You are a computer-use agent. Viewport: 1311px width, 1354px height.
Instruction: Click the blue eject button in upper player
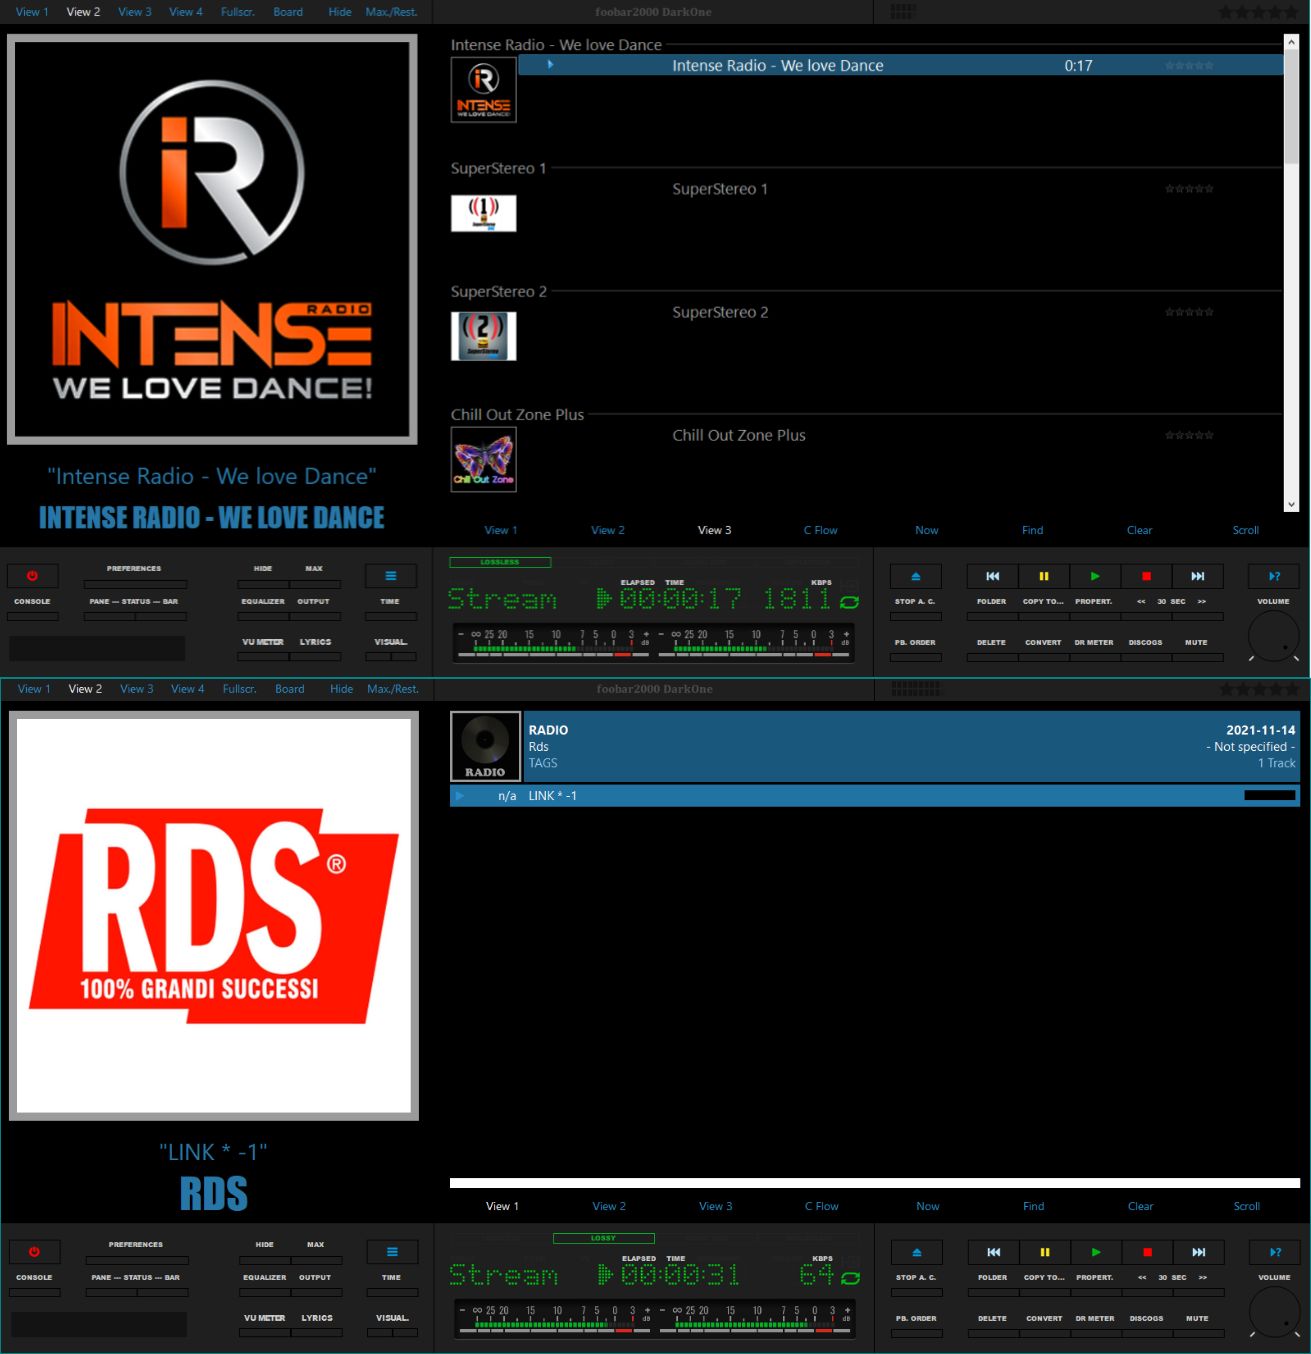pos(915,576)
